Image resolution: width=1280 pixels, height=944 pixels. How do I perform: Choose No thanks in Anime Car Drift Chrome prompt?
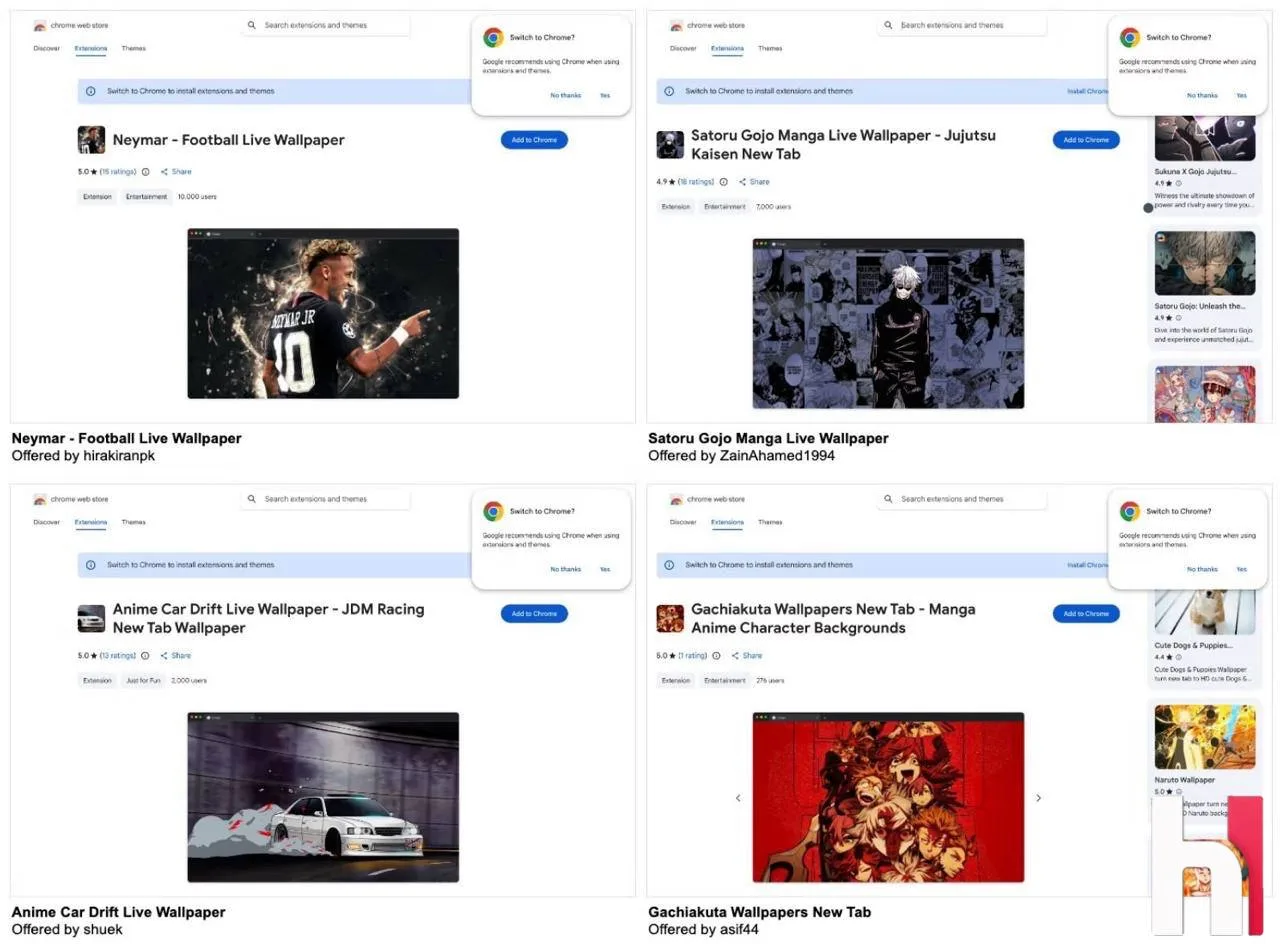coord(565,569)
